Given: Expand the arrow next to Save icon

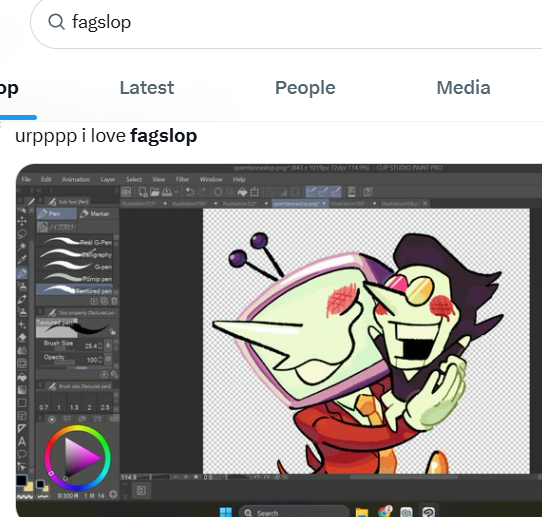Looking at the screenshot, I should (176, 192).
